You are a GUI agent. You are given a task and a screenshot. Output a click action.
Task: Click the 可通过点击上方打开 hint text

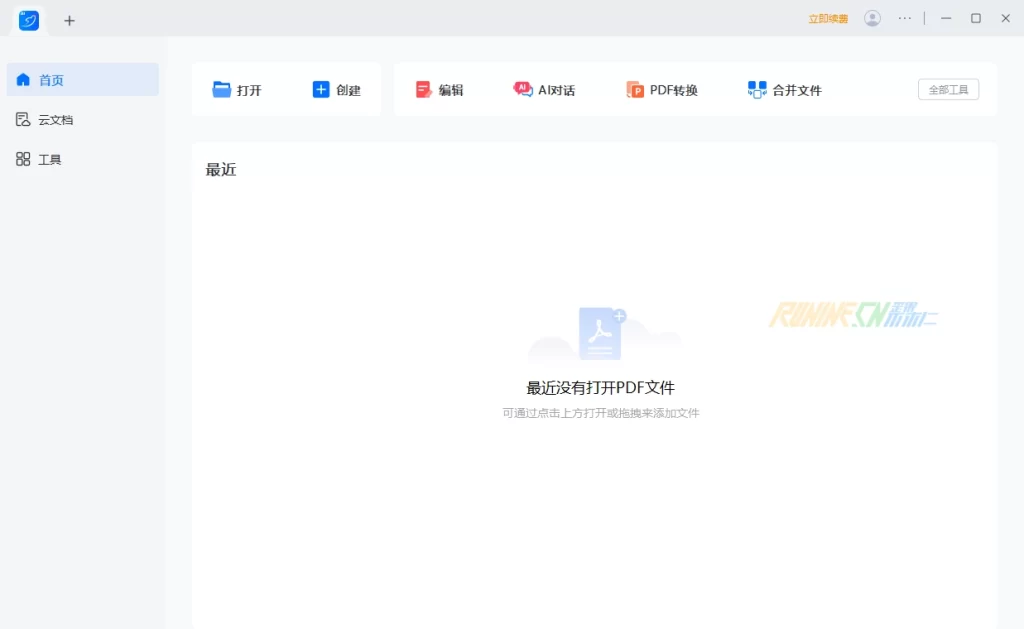(x=600, y=413)
